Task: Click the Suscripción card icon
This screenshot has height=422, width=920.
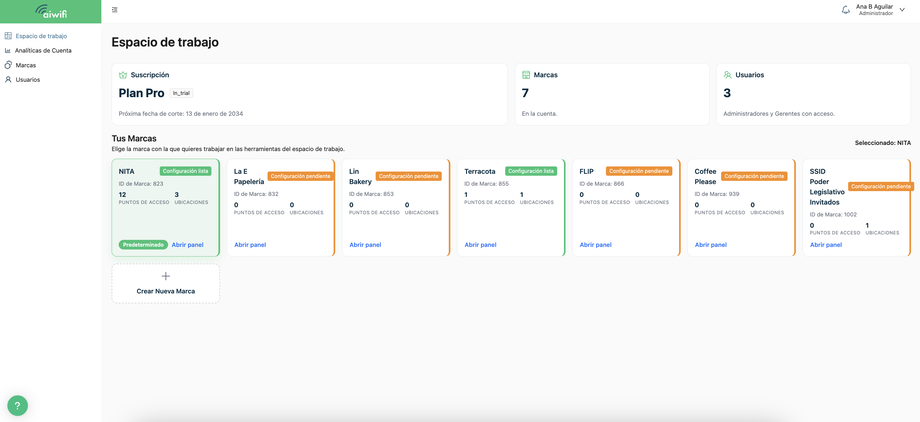Action: click(x=123, y=75)
